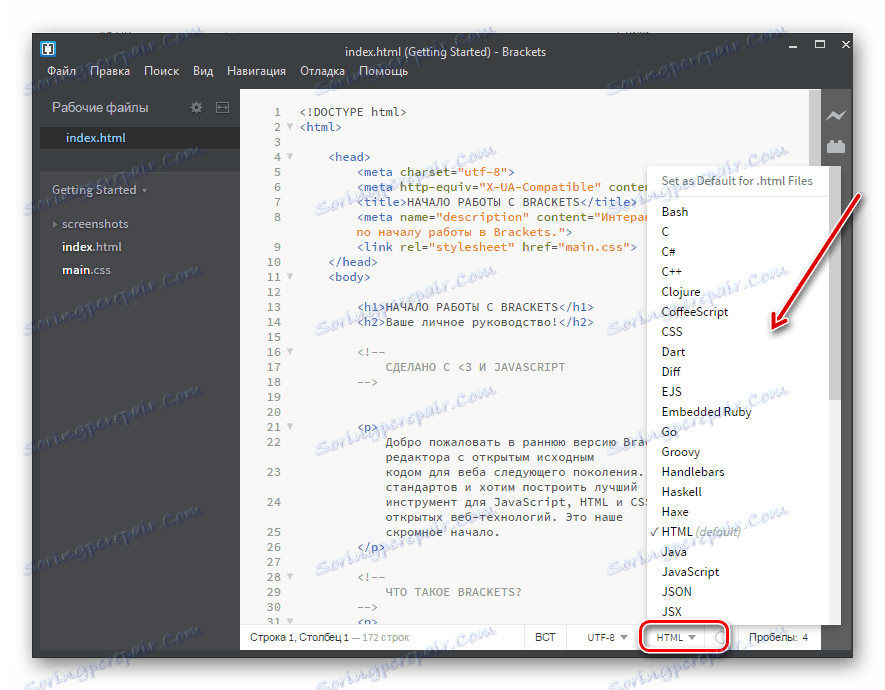Open the Extension Manager brick icon

coord(836,147)
